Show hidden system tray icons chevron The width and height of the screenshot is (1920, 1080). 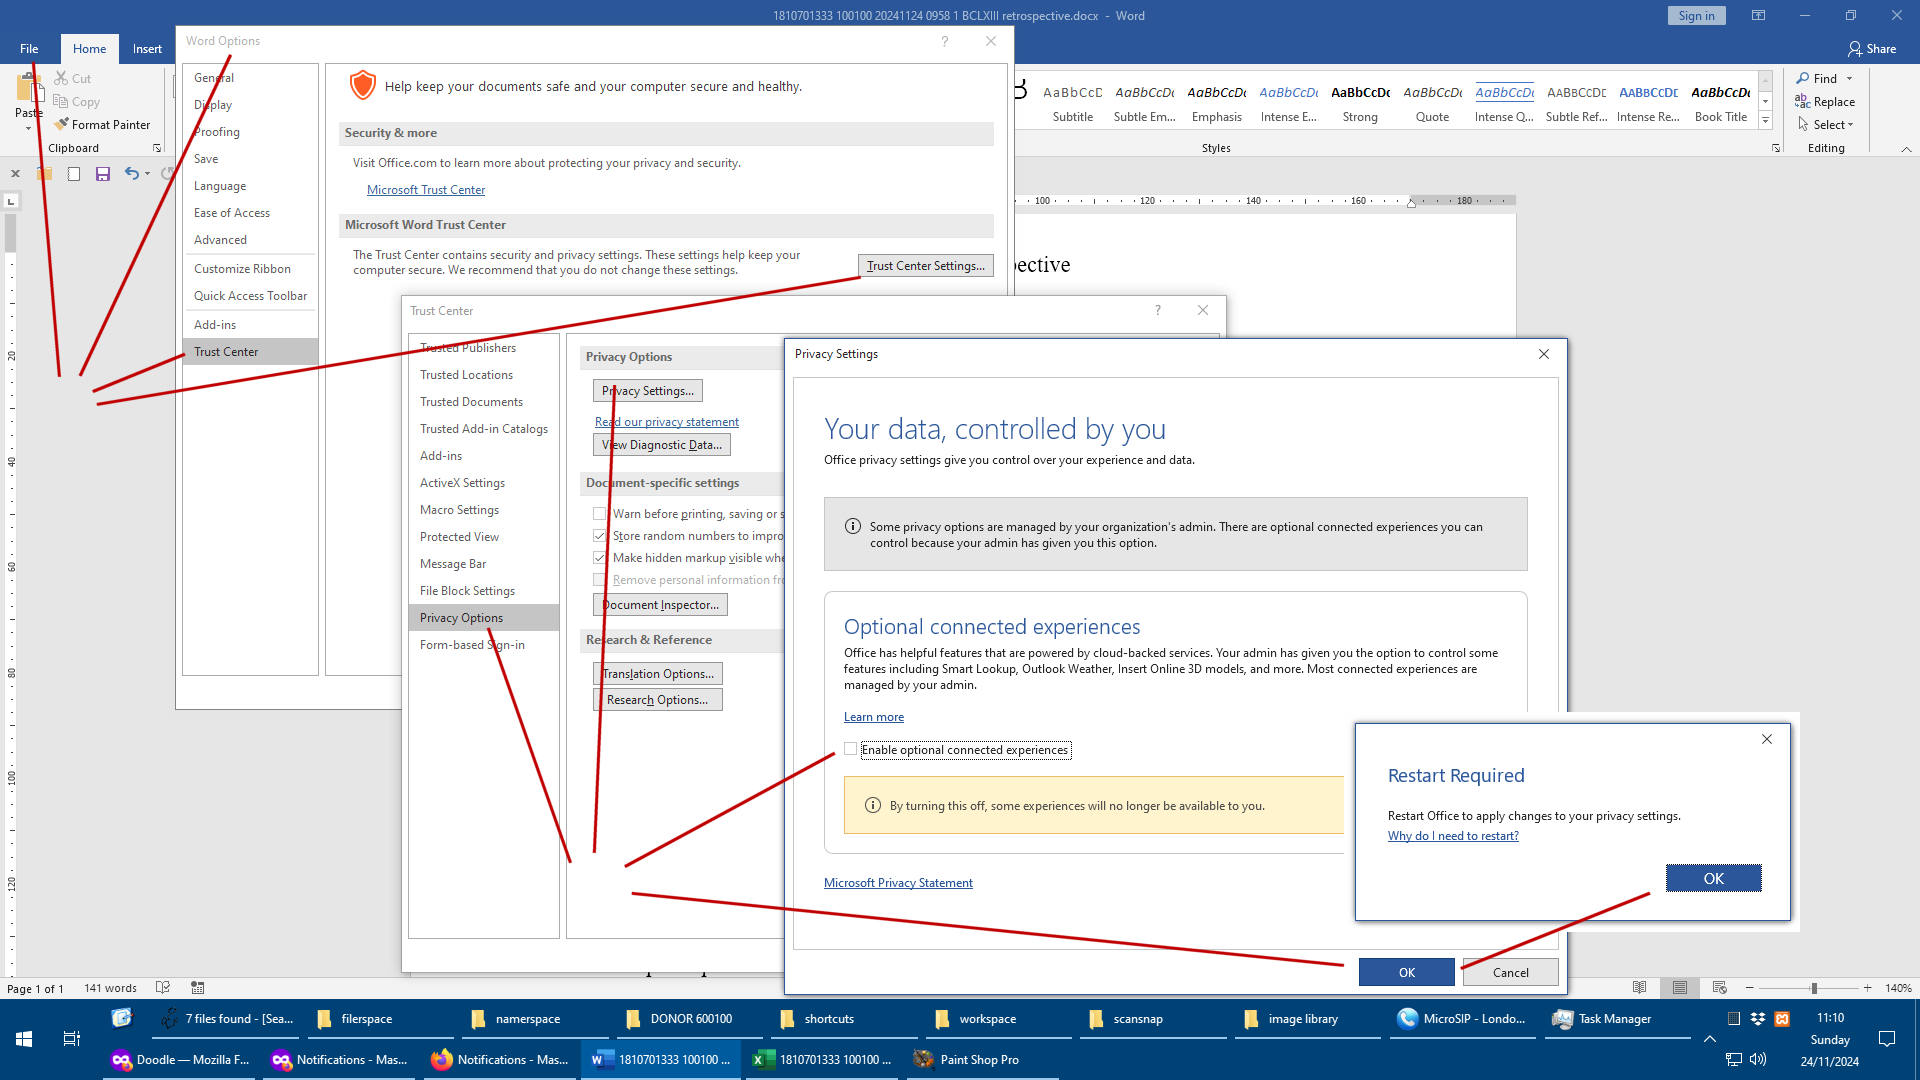pos(1710,1039)
